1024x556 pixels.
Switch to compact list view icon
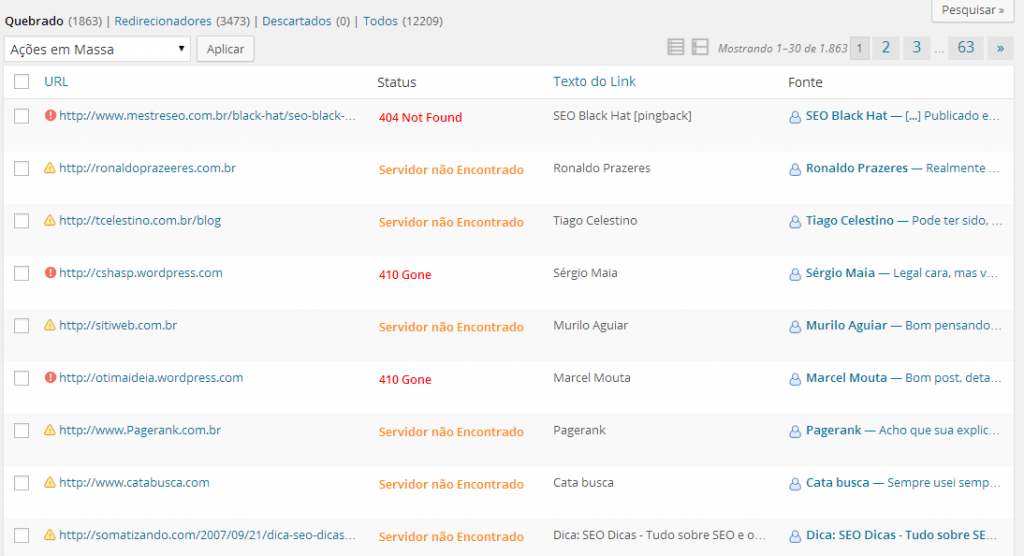[x=676, y=48]
